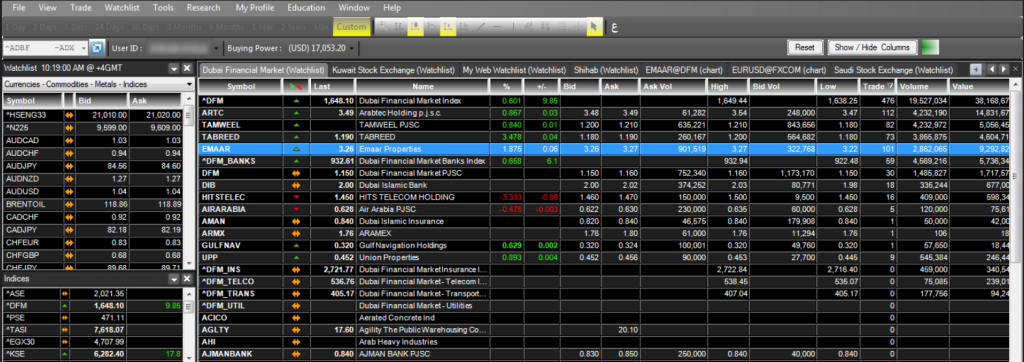
Task: Open the Indices panel dropdown arrow
Action: coord(174,279)
